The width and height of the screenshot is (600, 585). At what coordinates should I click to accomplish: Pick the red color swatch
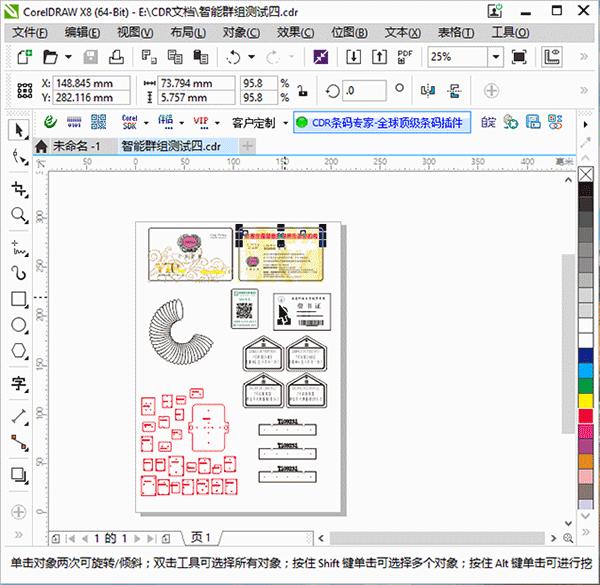point(585,416)
